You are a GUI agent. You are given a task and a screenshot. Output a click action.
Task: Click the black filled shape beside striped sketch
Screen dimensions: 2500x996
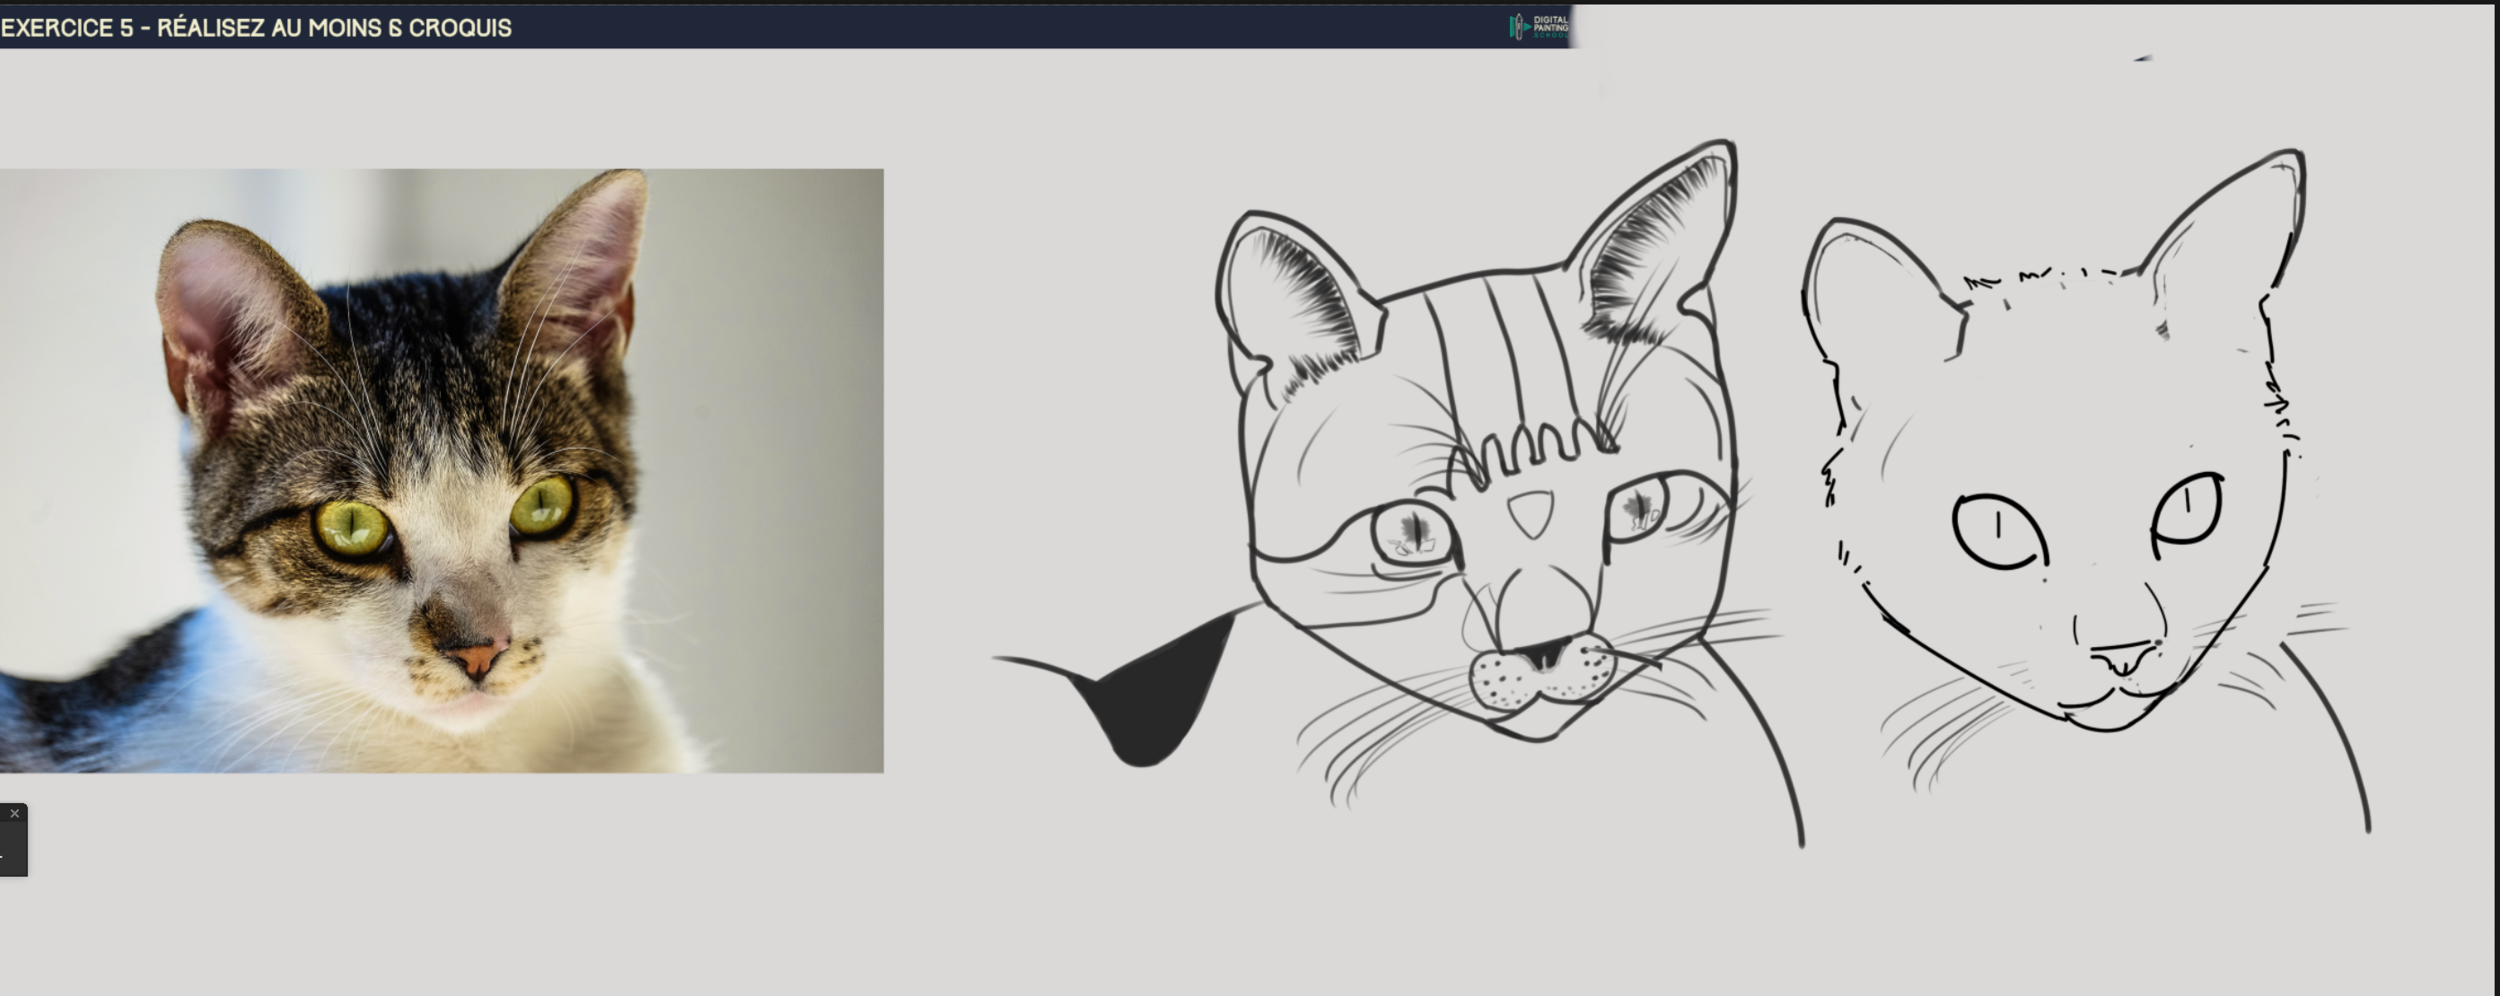pos(1160,700)
